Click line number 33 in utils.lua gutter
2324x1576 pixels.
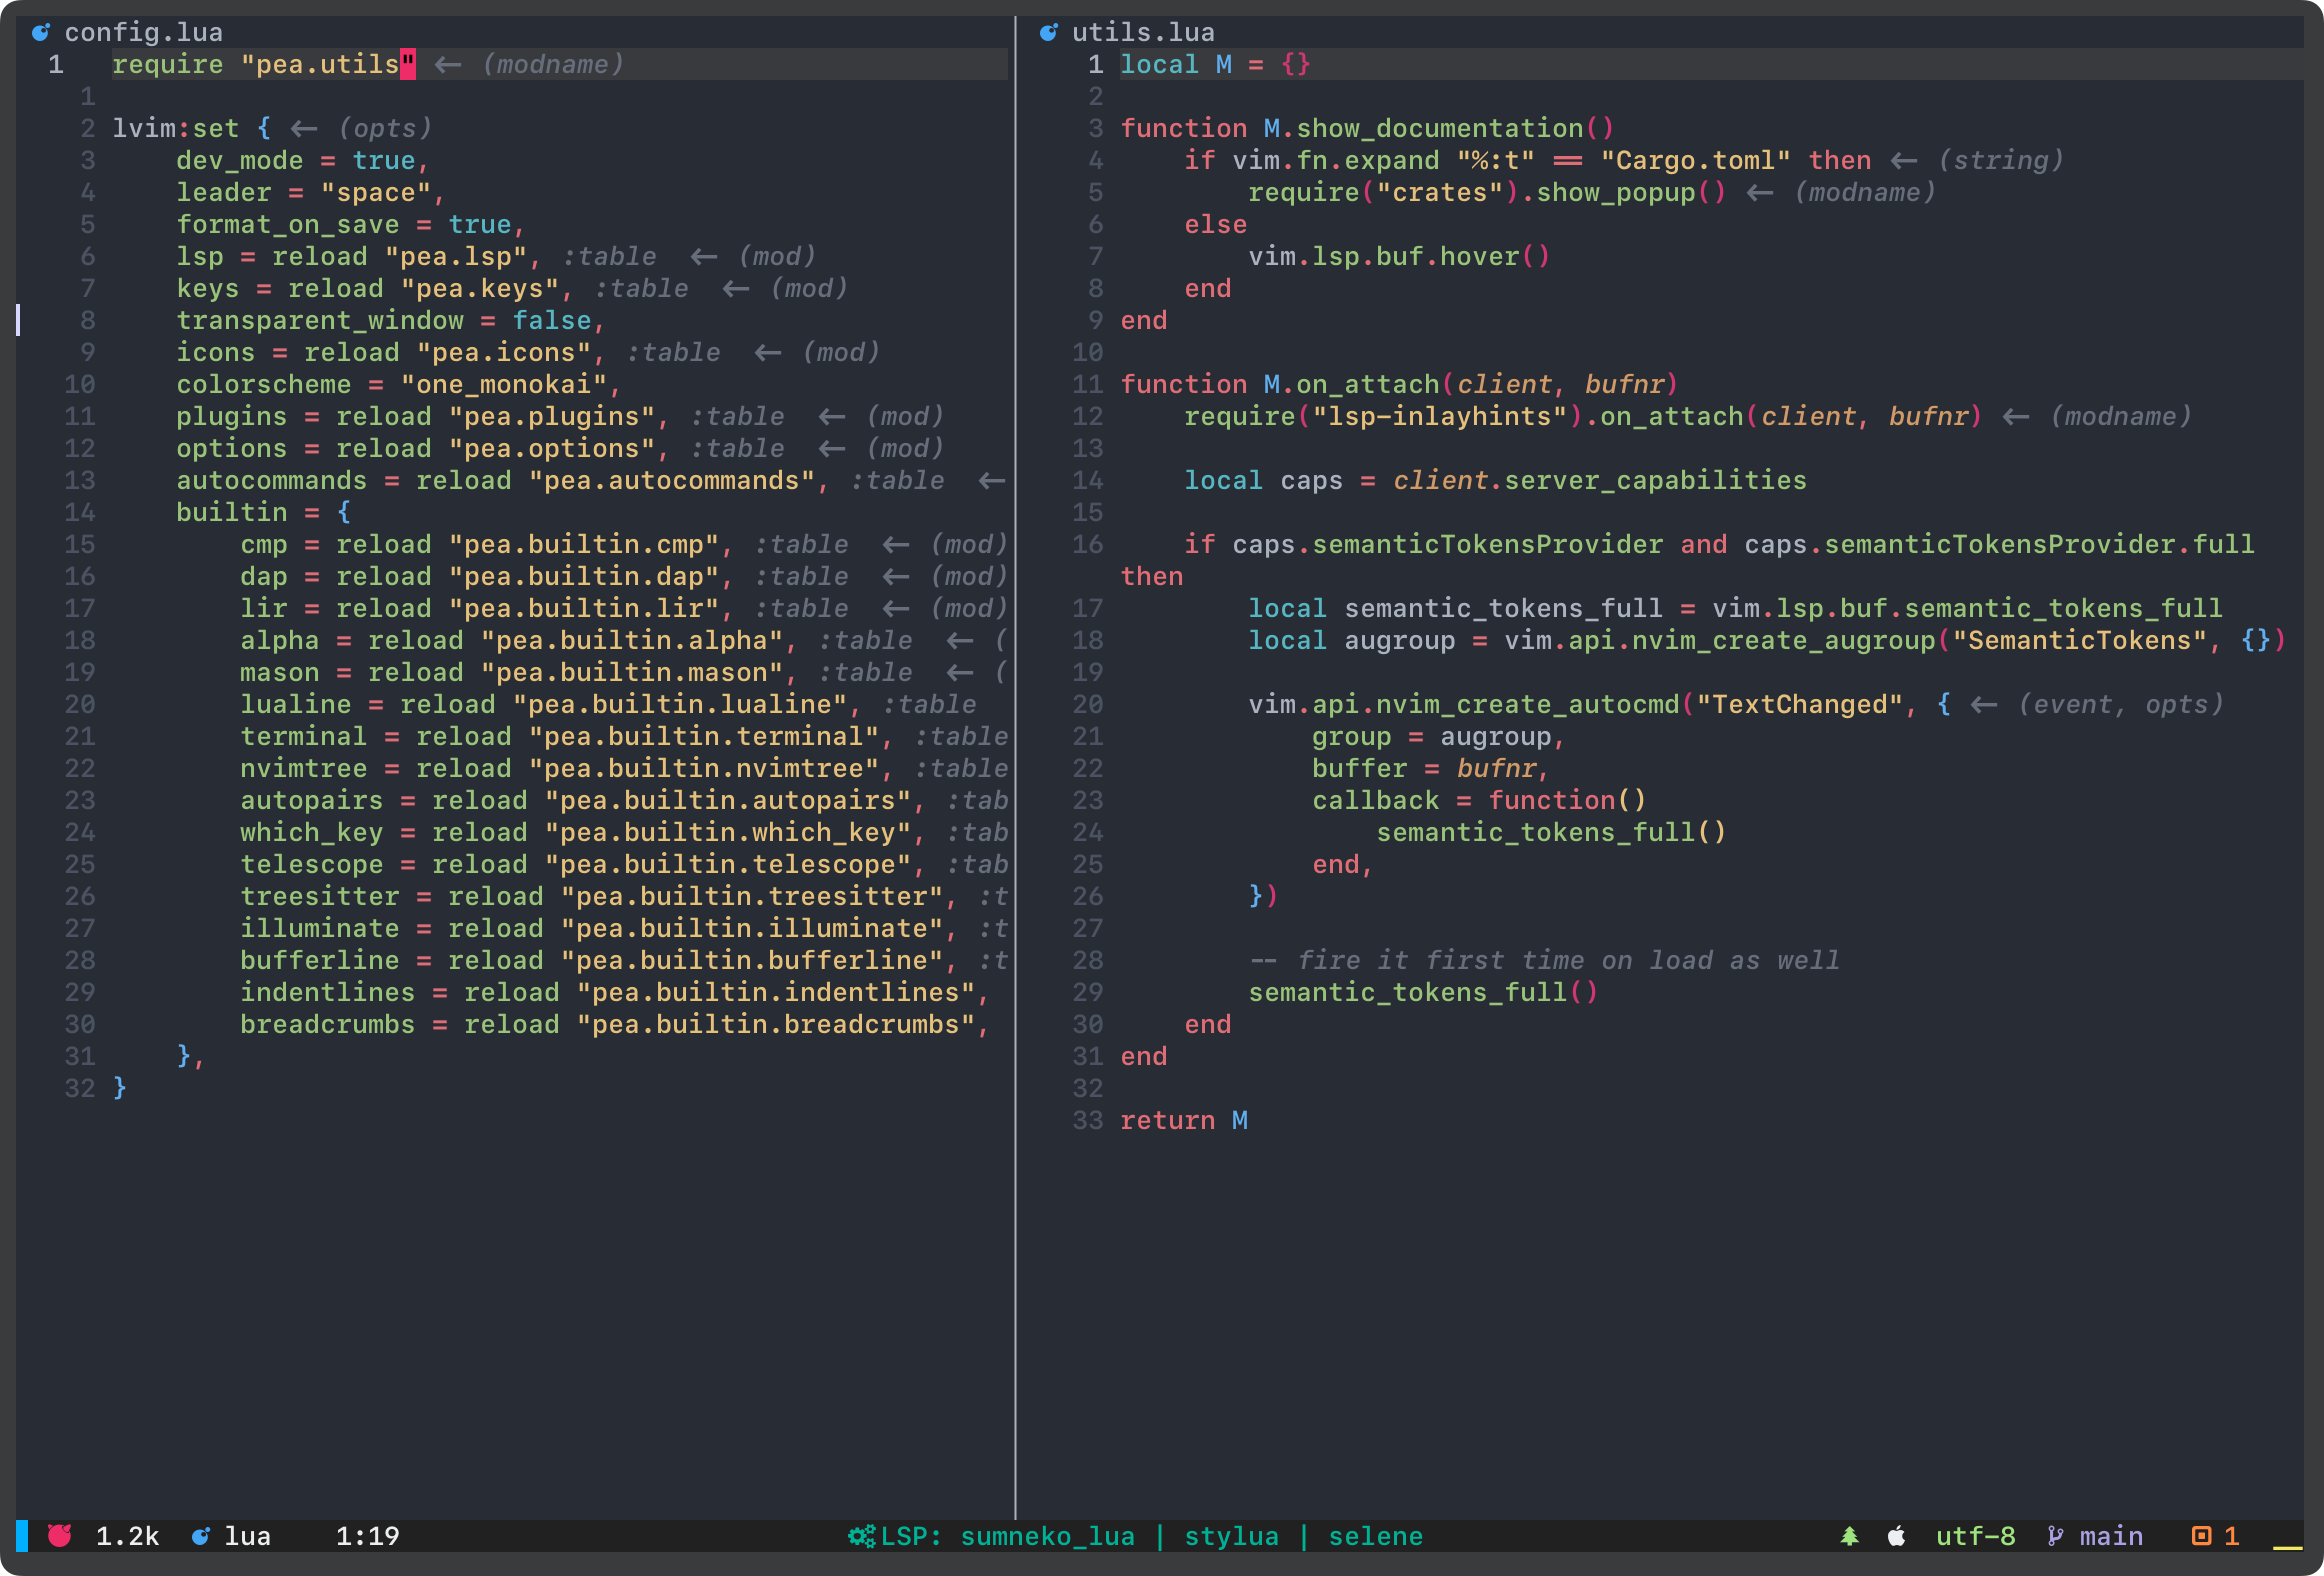[1088, 1120]
